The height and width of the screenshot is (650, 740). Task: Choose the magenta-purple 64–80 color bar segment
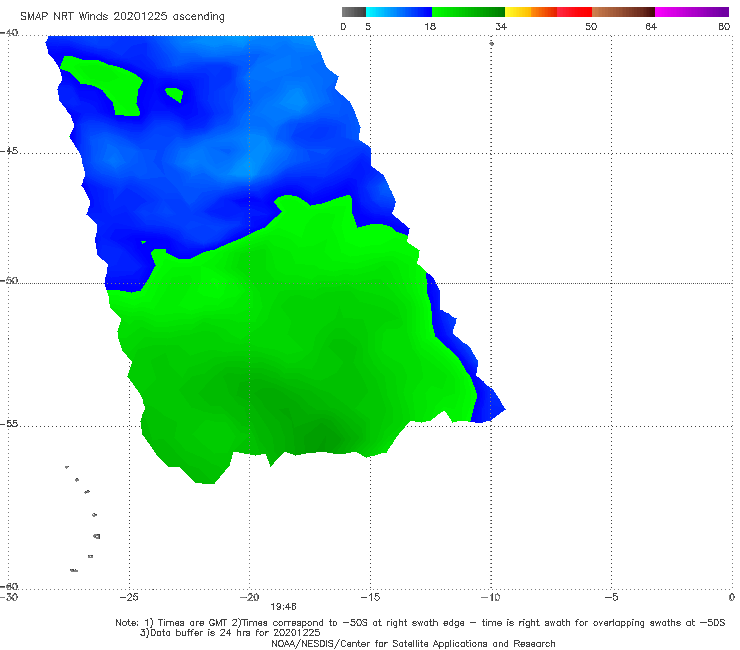click(692, 12)
